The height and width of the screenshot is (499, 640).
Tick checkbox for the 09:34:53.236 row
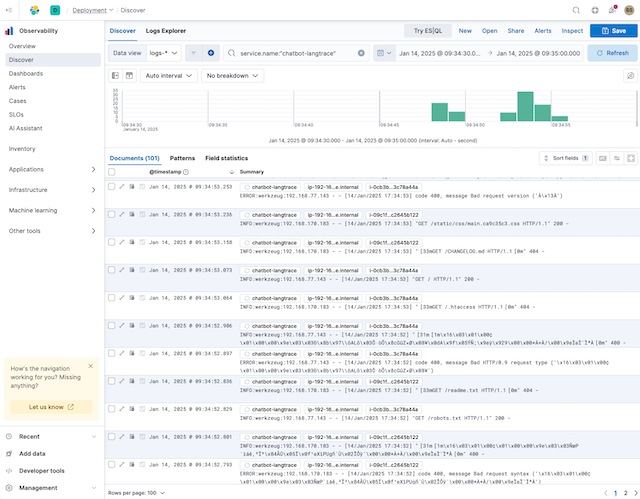coord(112,214)
